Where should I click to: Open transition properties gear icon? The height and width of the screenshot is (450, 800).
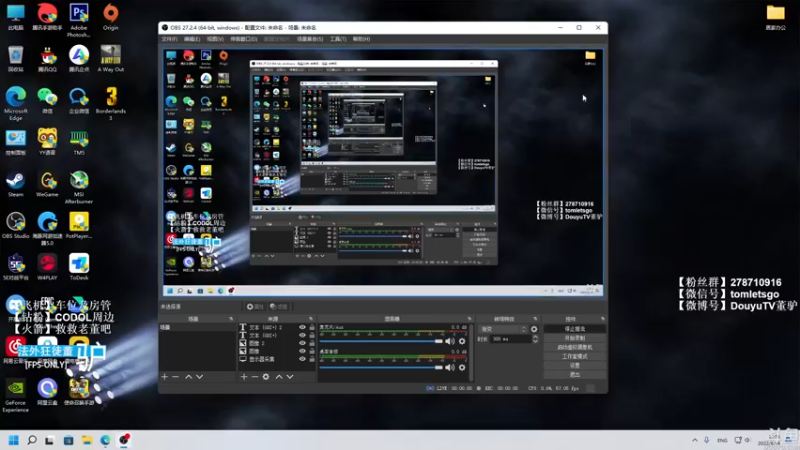pos(534,330)
